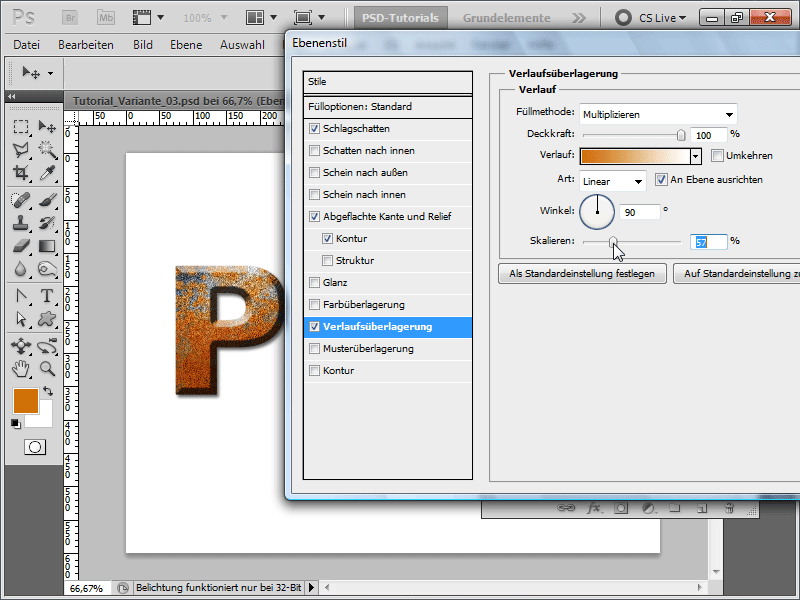Select the 3D Object Rotate tool
This screenshot has height=600, width=800.
pyautogui.click(x=21, y=346)
